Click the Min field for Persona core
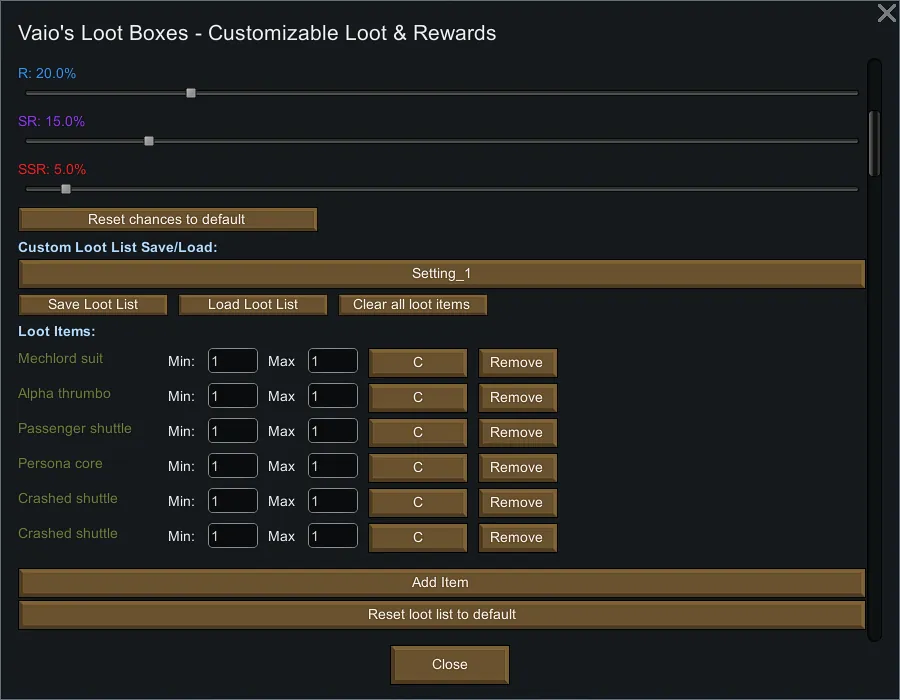The width and height of the screenshot is (900, 700). click(232, 466)
